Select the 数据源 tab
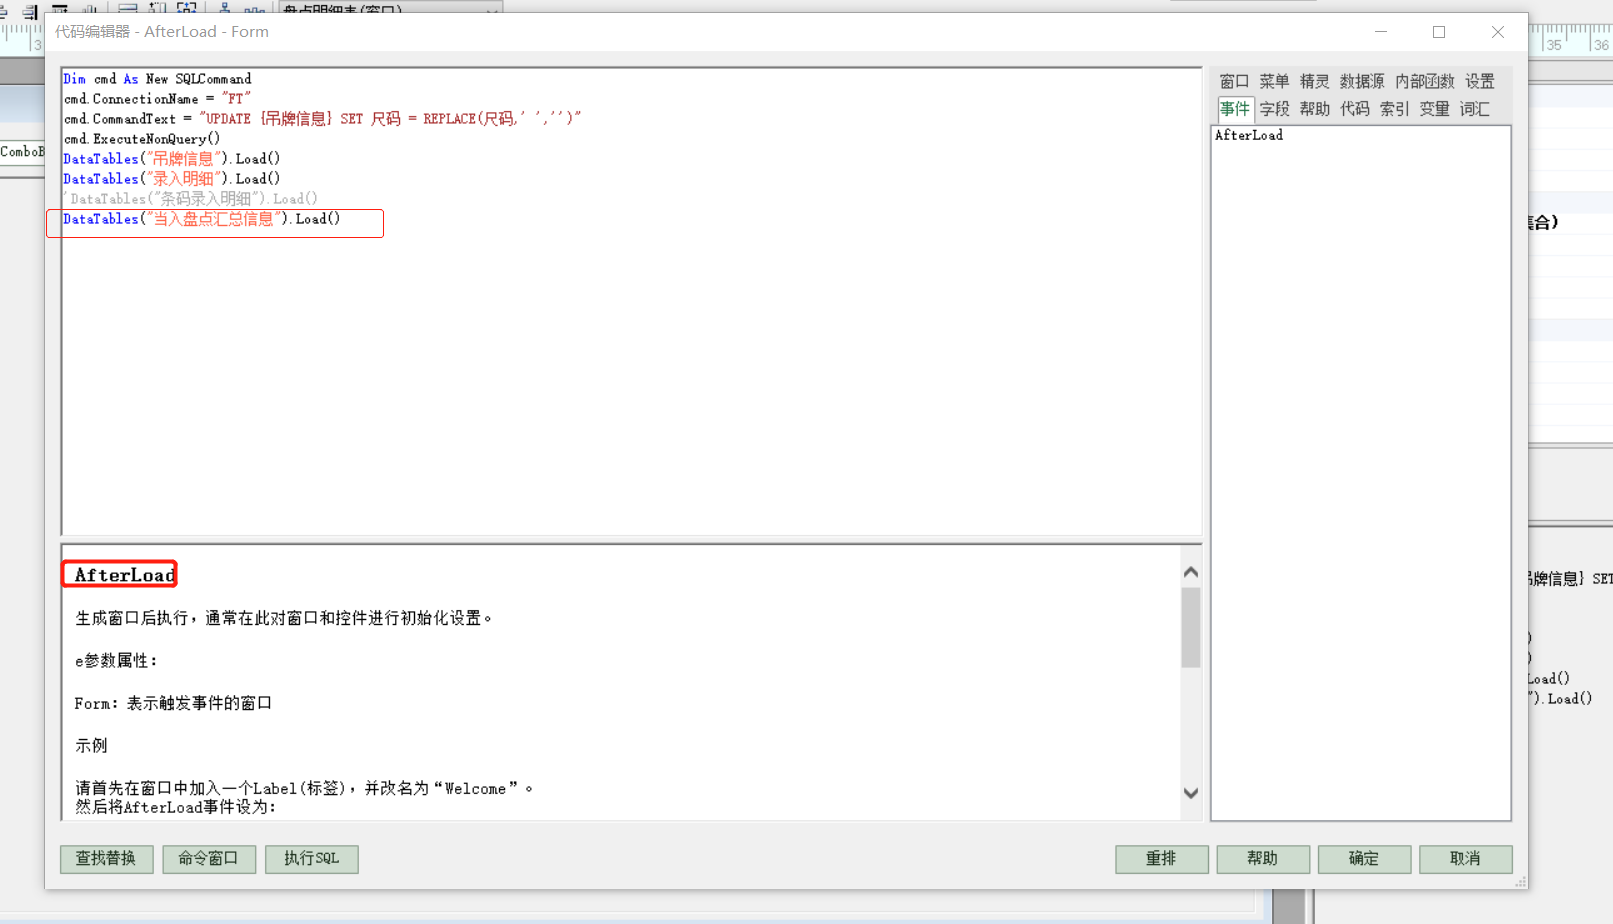This screenshot has width=1613, height=924. tap(1361, 81)
